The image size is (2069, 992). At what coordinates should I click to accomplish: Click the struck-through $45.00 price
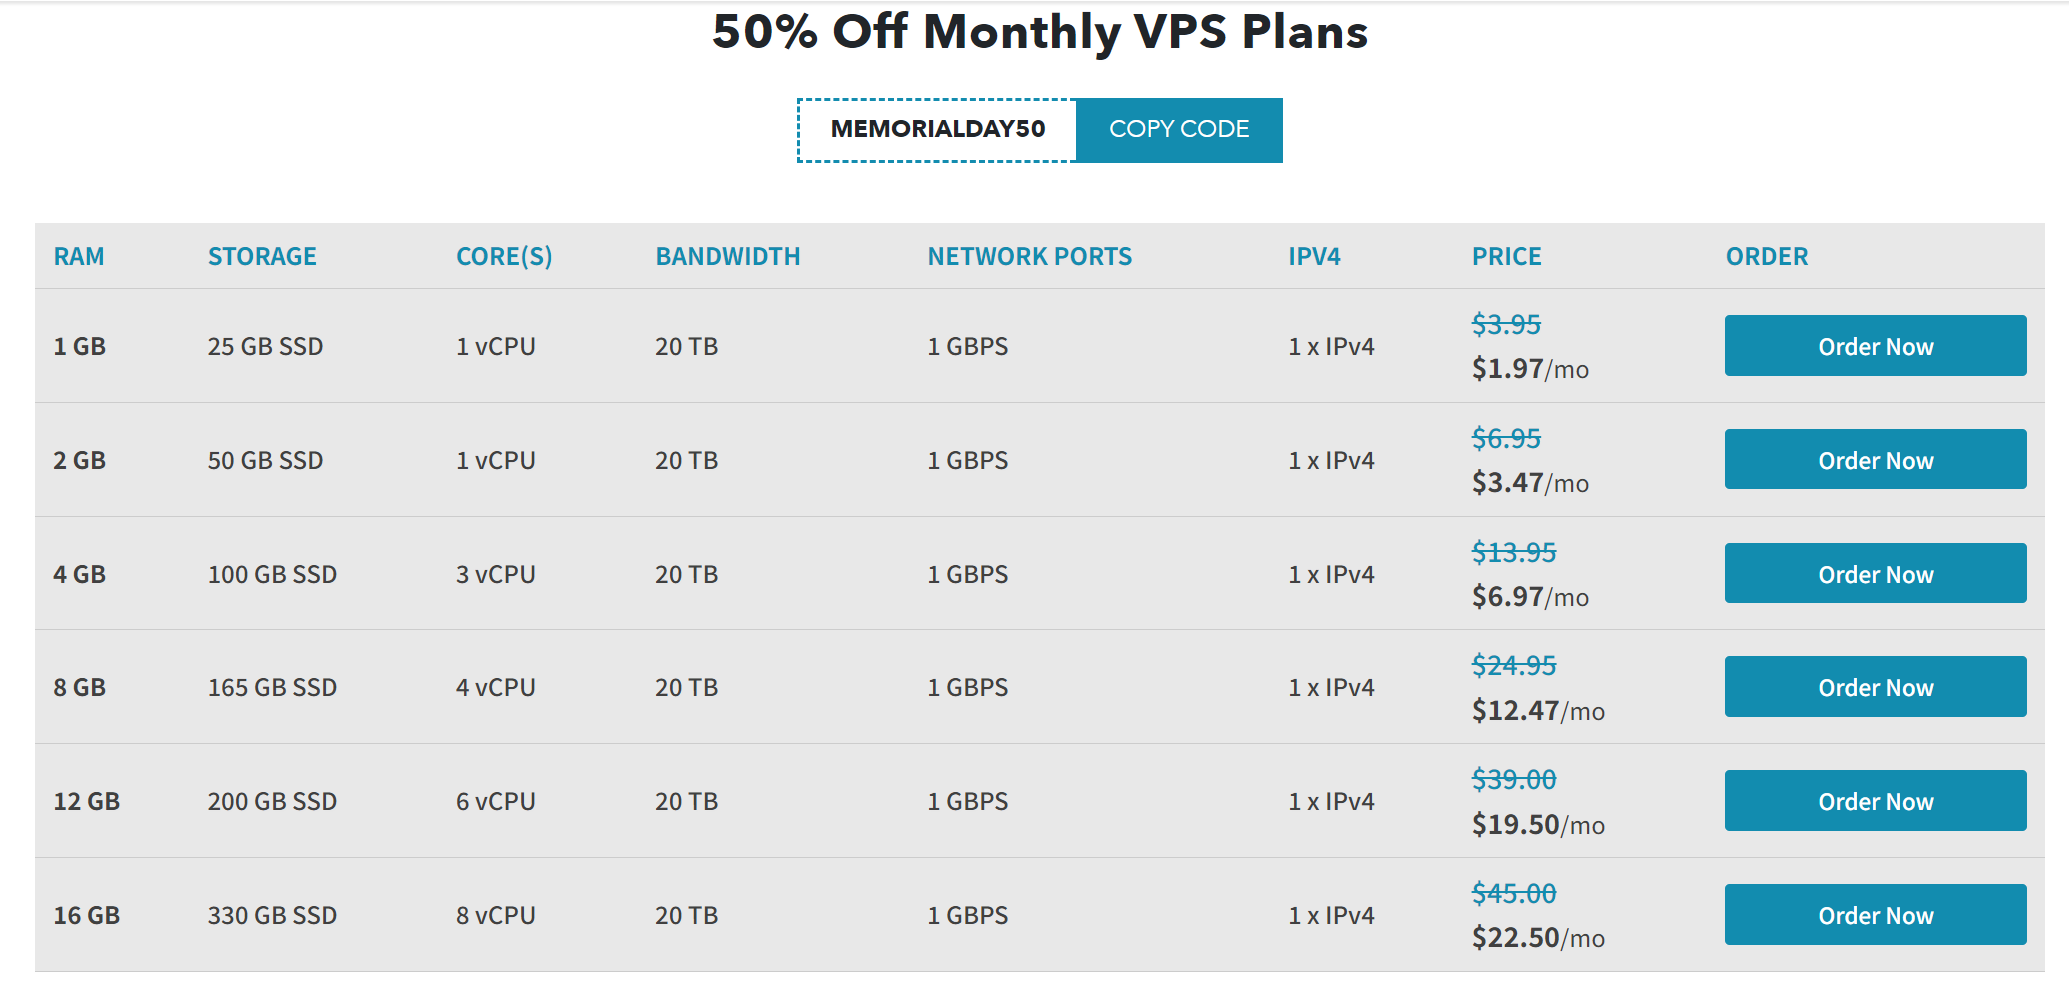(1514, 893)
